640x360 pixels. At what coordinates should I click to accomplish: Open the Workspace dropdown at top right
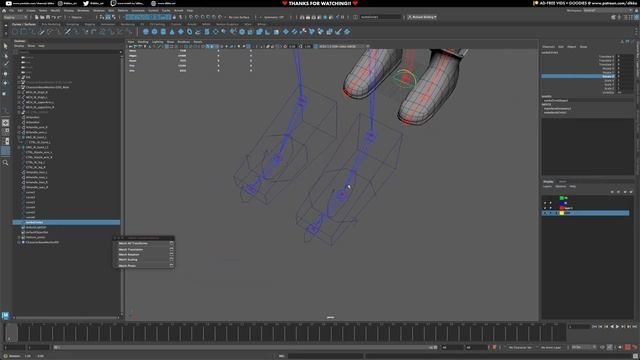[609, 10]
